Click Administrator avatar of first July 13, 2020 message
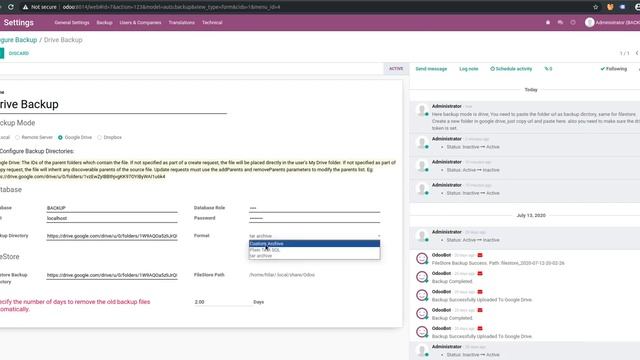This screenshot has width=640, height=360. [422, 236]
